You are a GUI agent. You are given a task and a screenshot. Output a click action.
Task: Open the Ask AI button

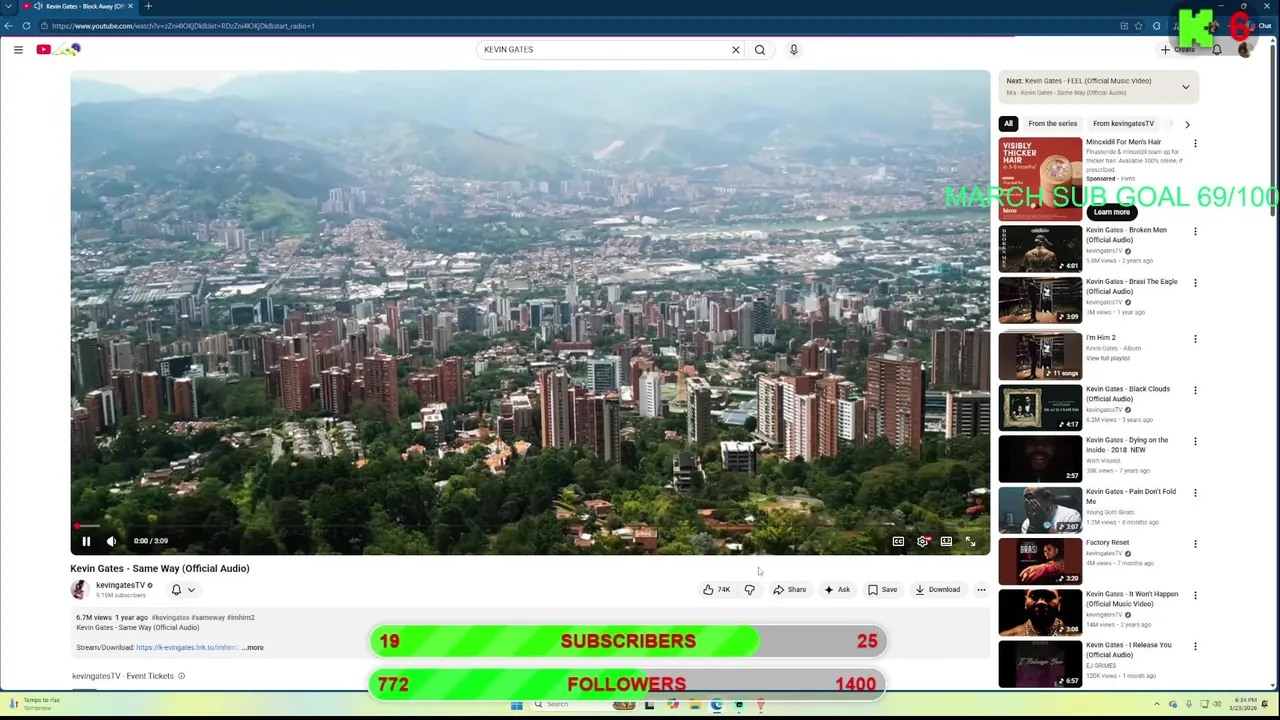(x=837, y=590)
